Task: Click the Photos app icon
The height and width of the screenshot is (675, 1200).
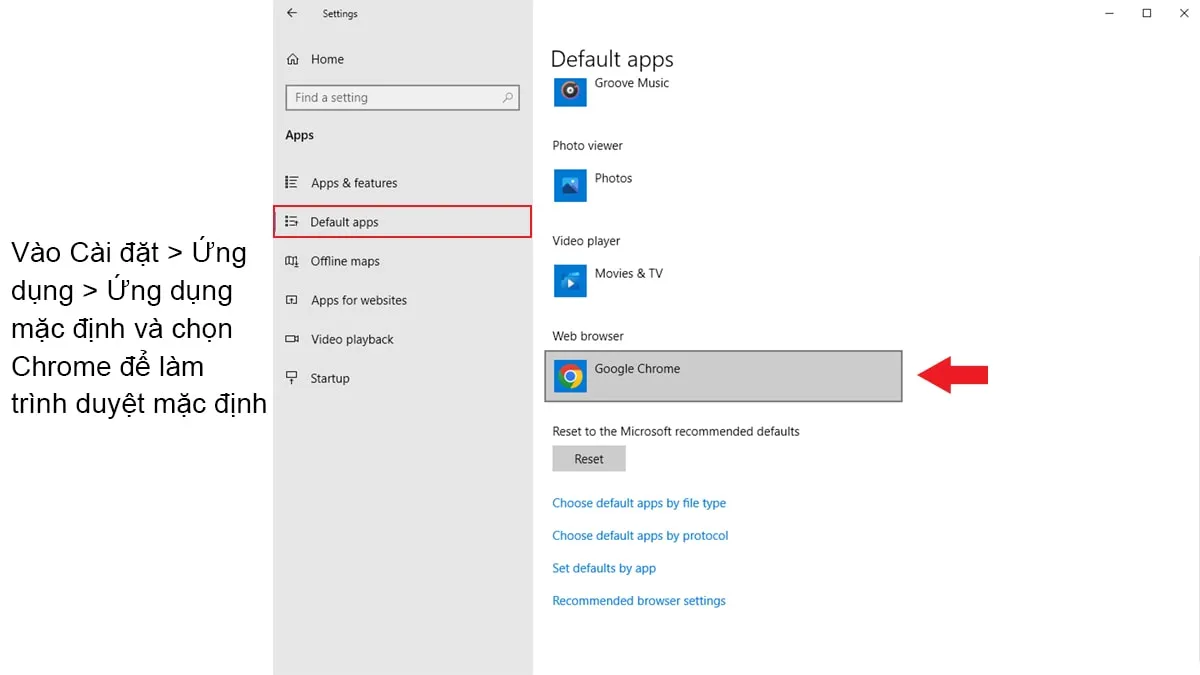Action: 569,185
